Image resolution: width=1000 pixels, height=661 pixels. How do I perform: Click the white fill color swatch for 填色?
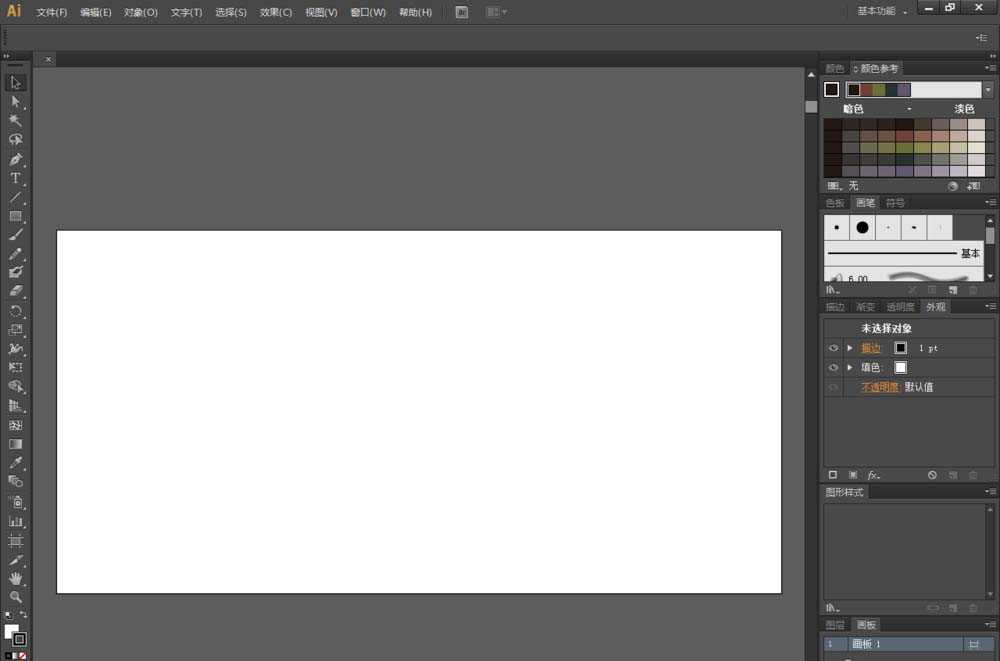tap(900, 367)
